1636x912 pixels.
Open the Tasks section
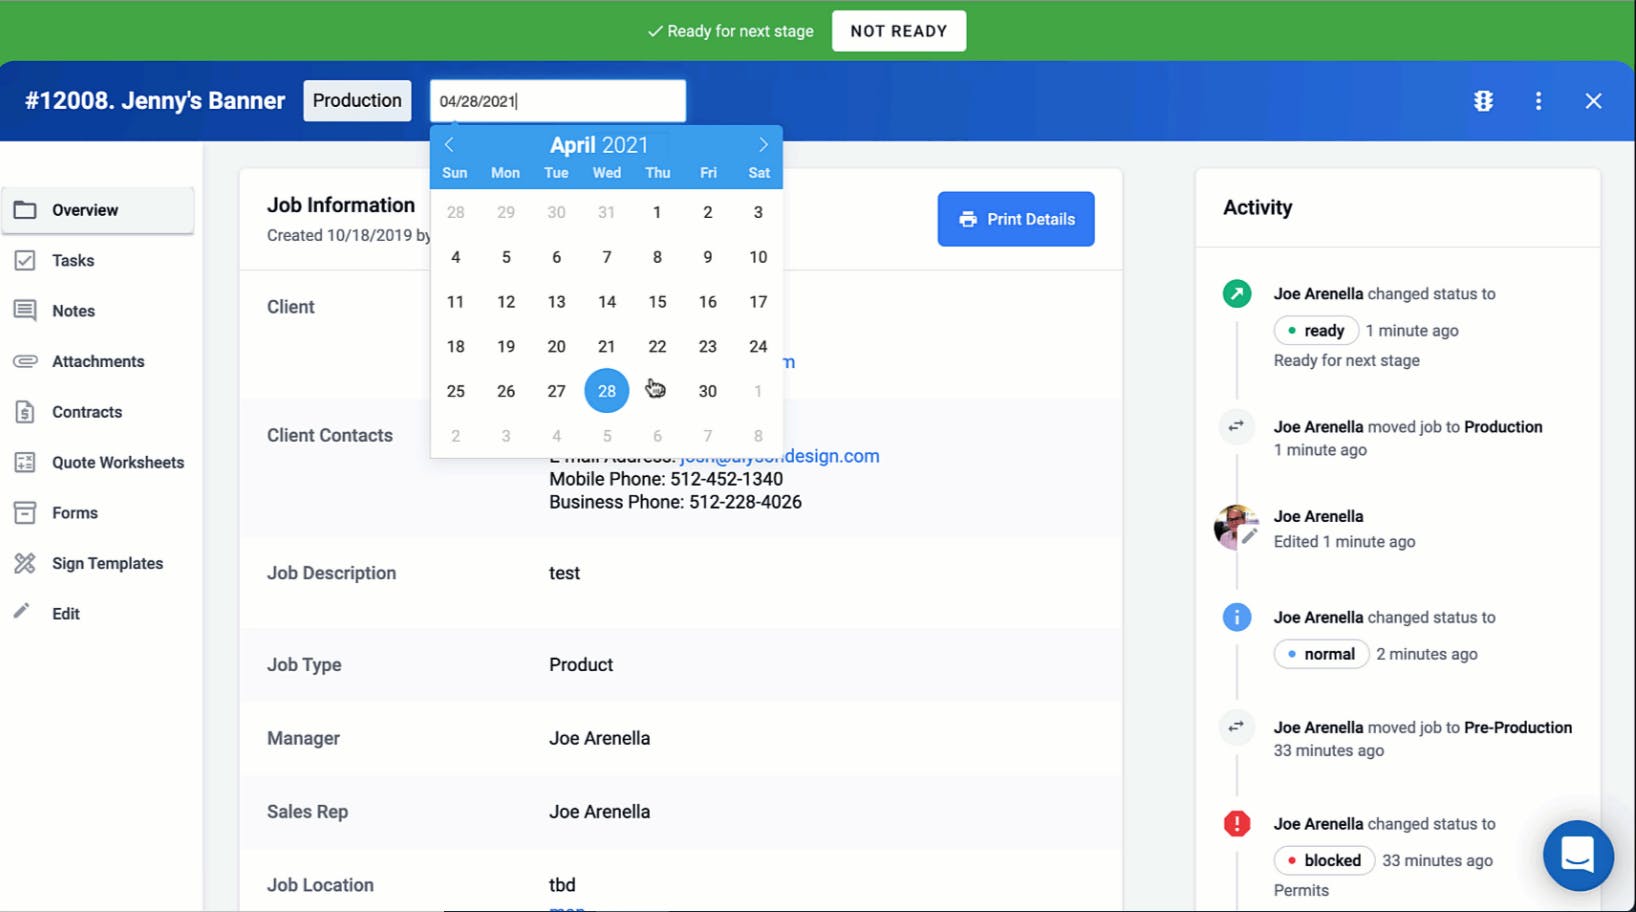(73, 260)
